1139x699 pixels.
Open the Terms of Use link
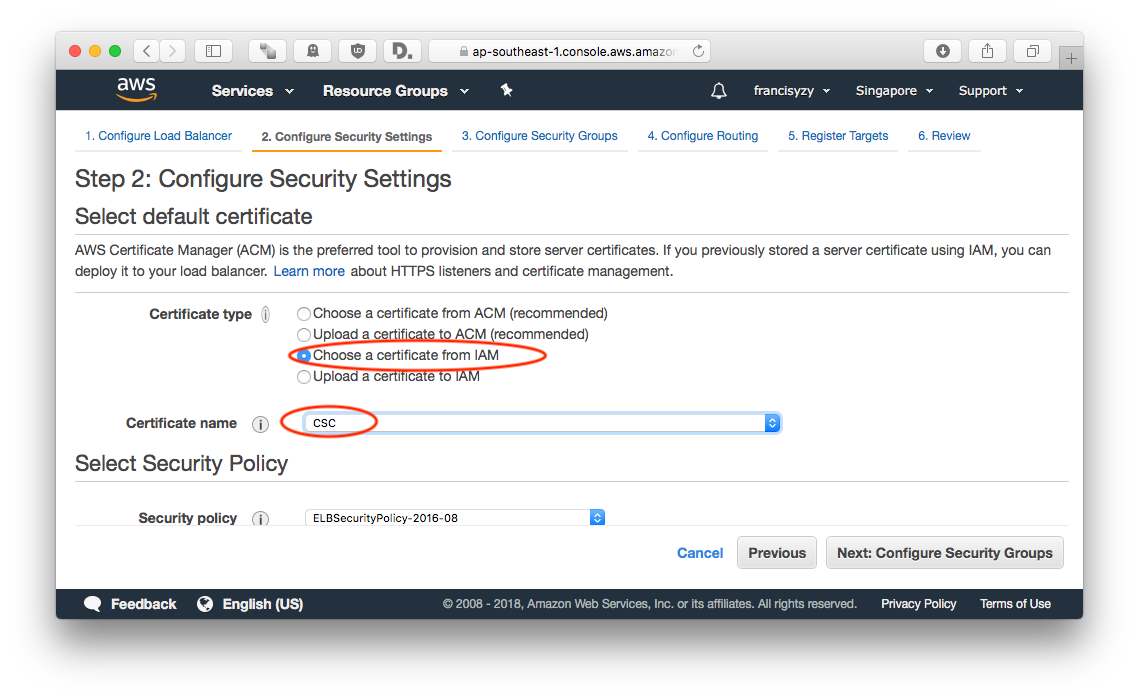(1015, 604)
